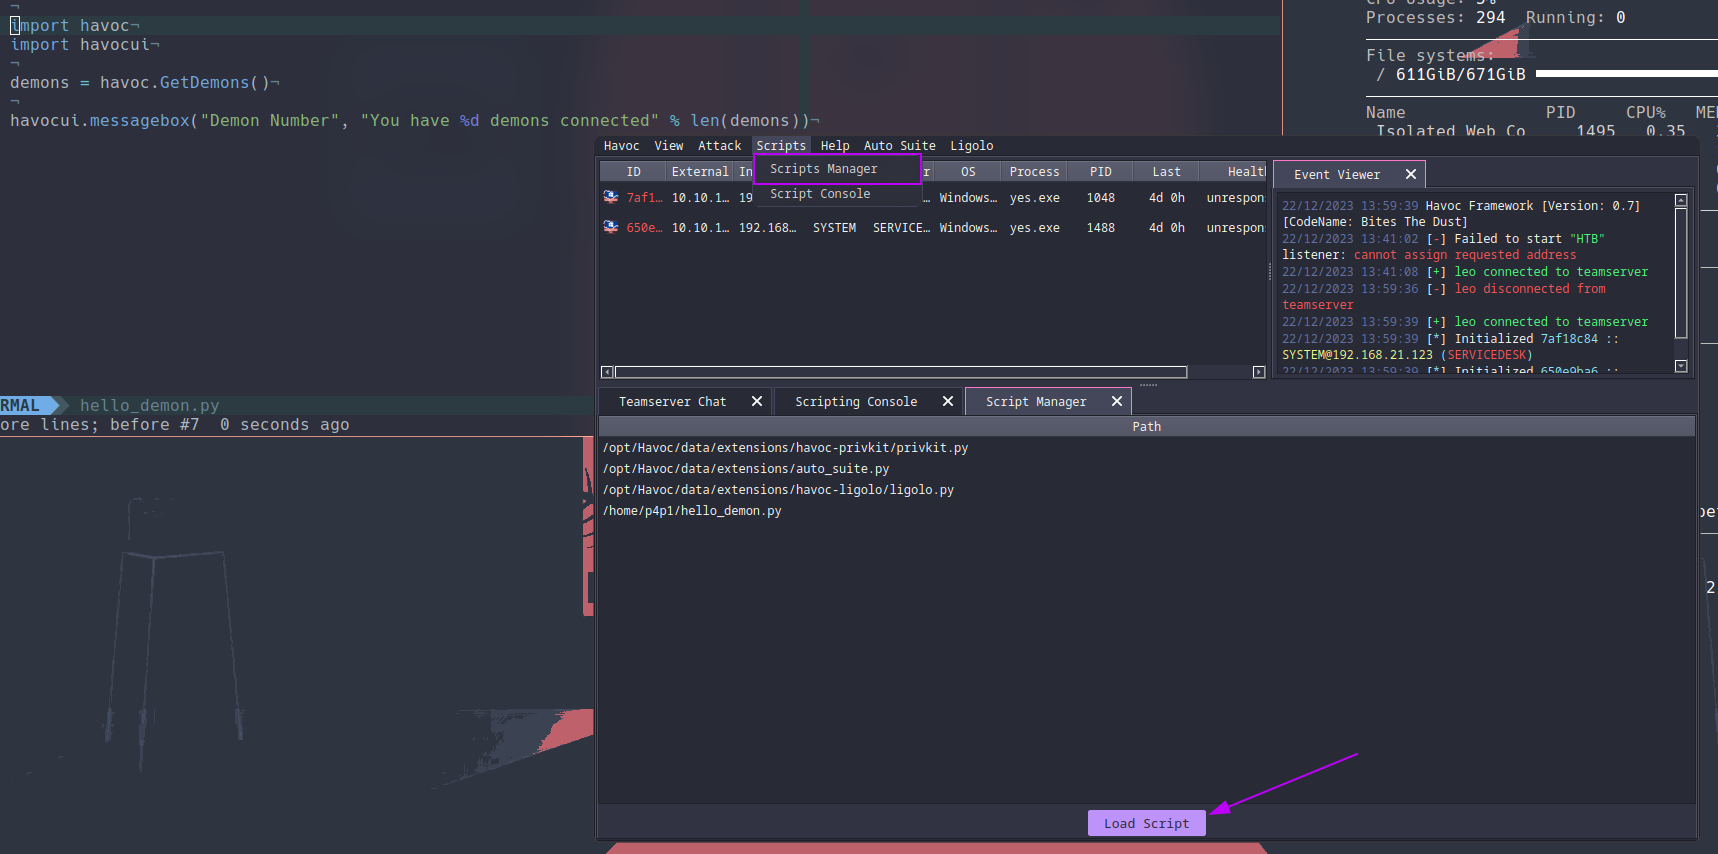Image resolution: width=1718 pixels, height=854 pixels.
Task: Choose Script Console menu entry
Action: pyautogui.click(x=819, y=194)
